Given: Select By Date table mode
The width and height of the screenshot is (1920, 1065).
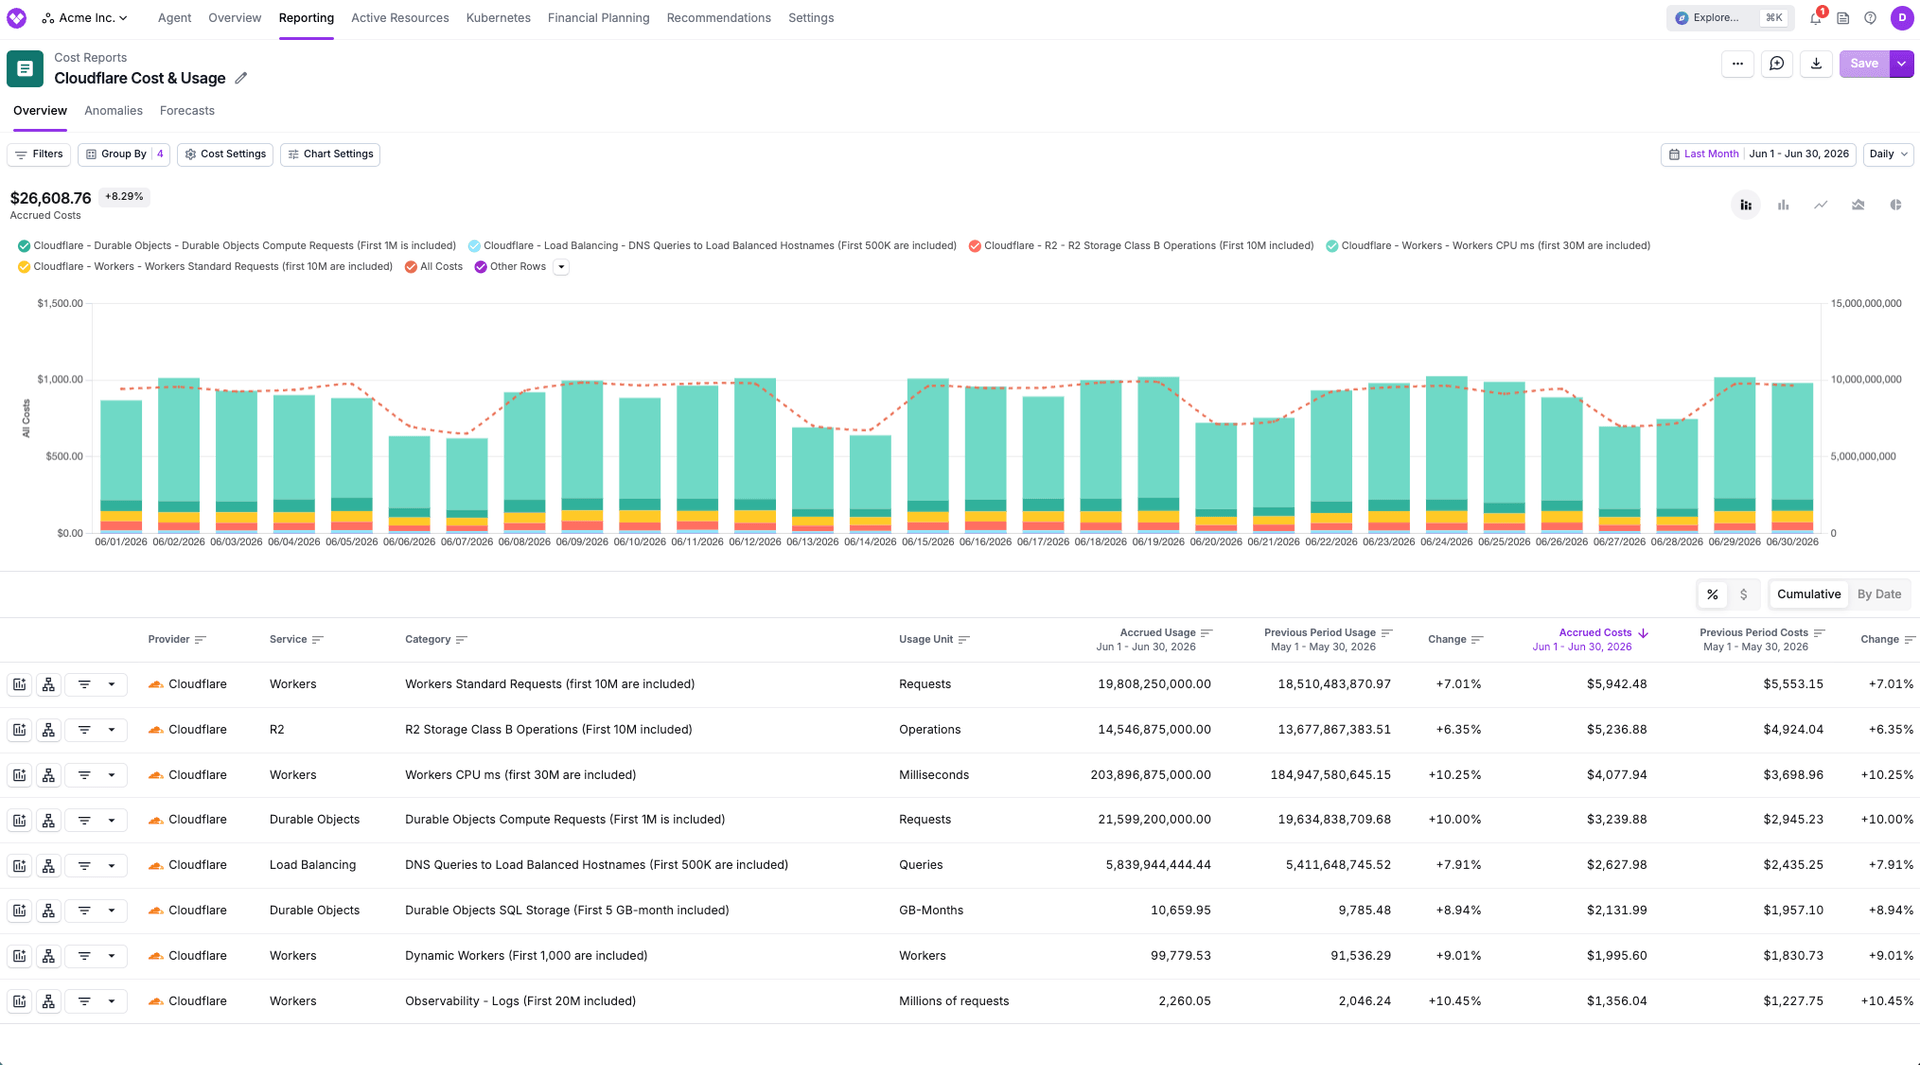Looking at the screenshot, I should coord(1879,595).
